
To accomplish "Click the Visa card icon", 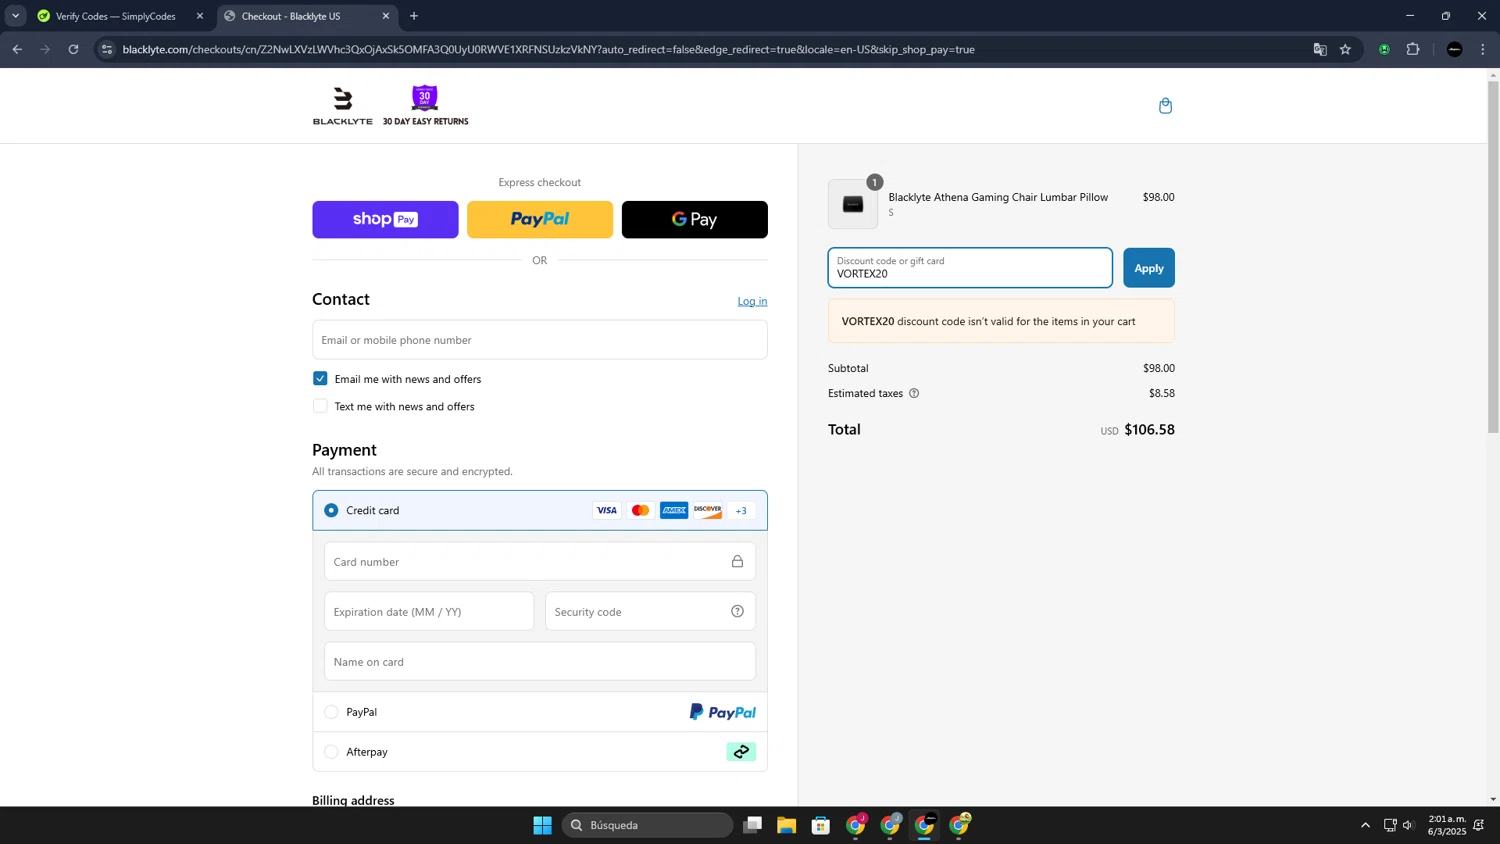I will (x=607, y=511).
